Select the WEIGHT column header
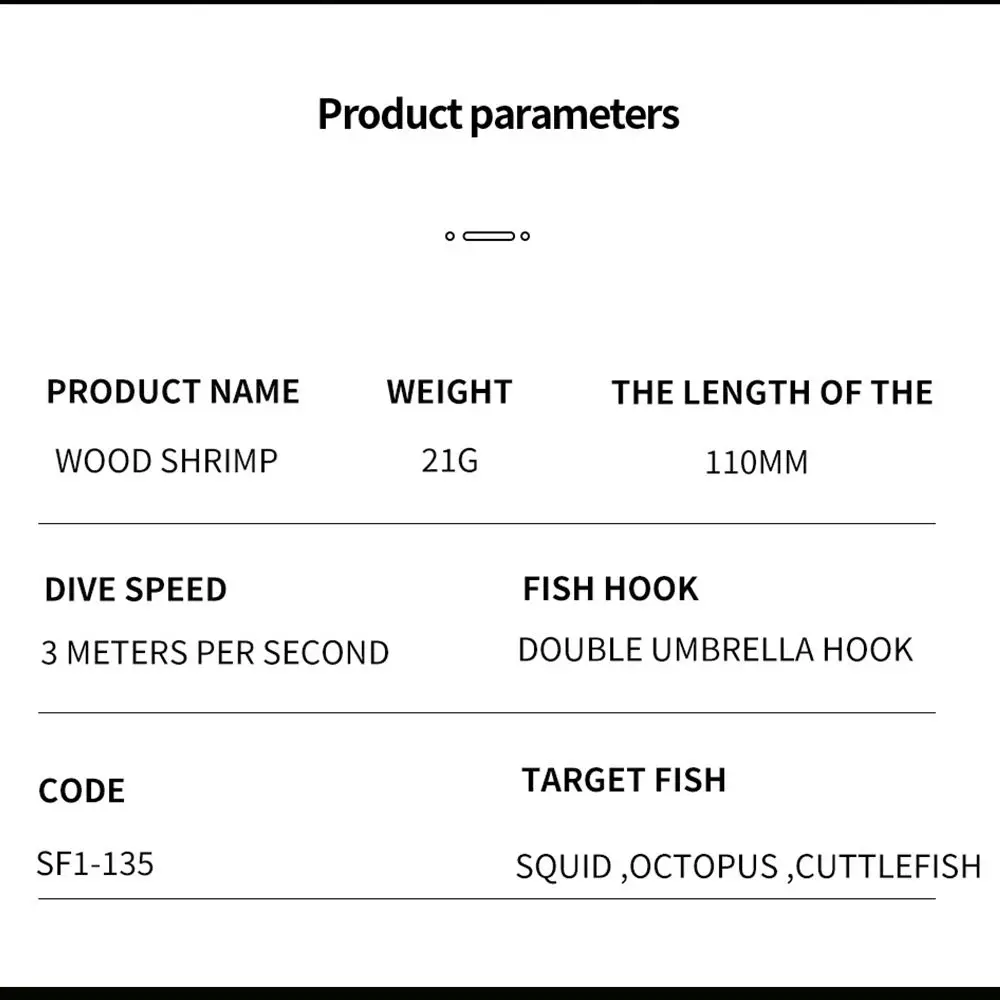The width and height of the screenshot is (1000, 1000). point(449,391)
